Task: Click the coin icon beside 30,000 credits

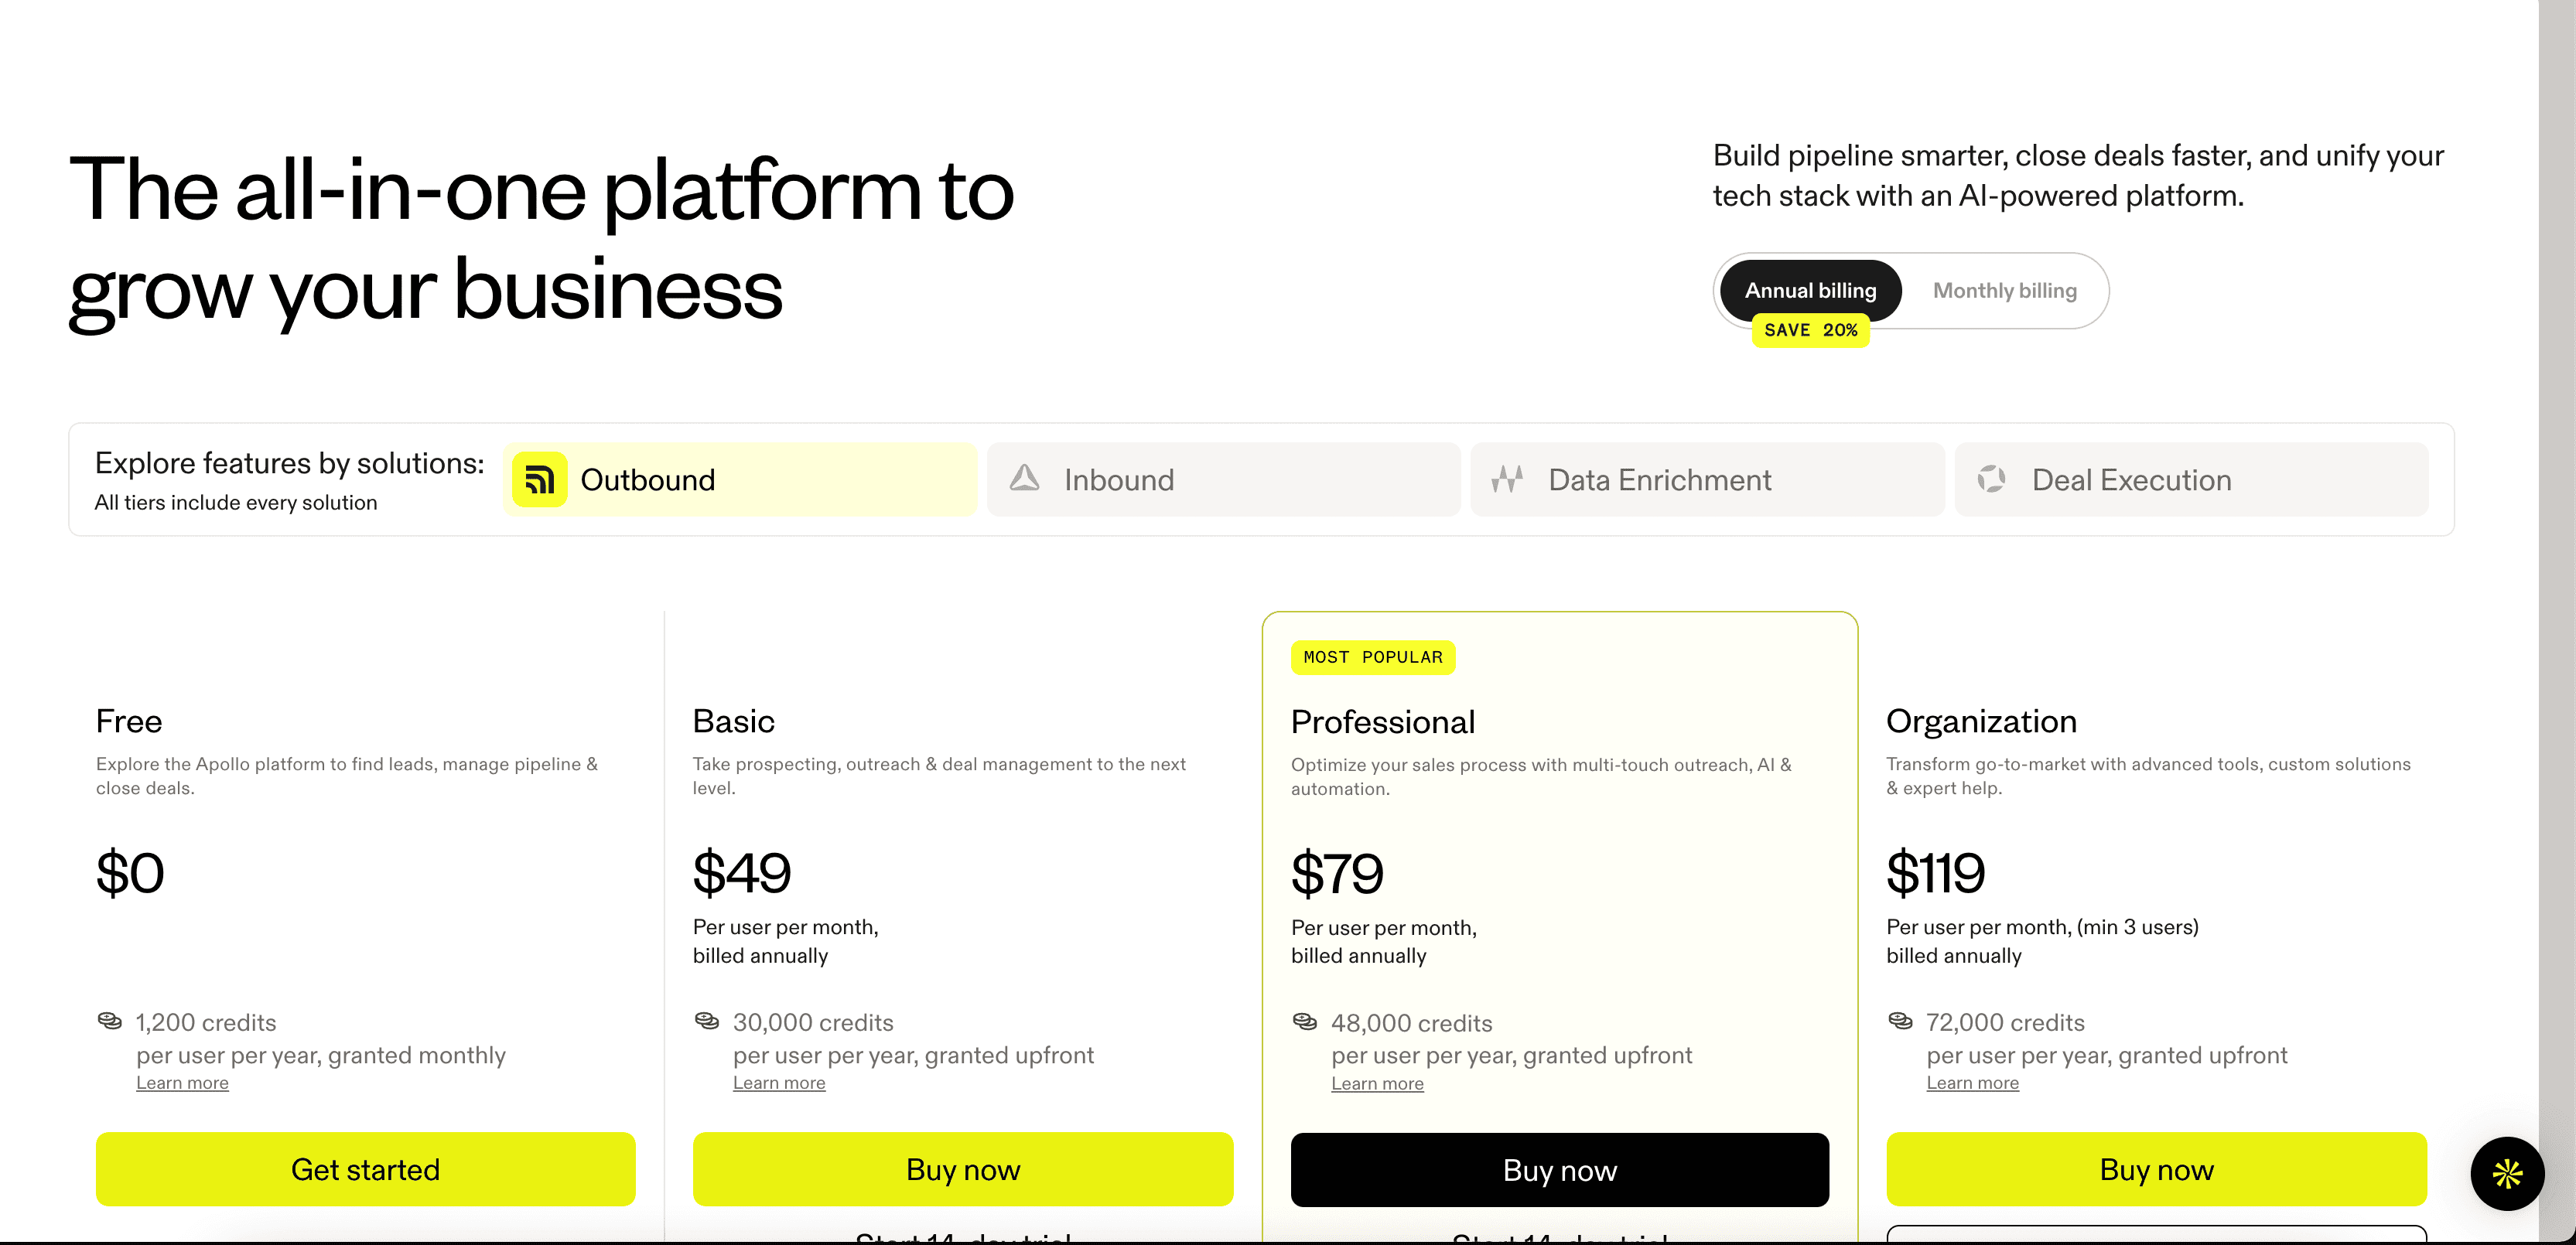Action: (x=706, y=1021)
